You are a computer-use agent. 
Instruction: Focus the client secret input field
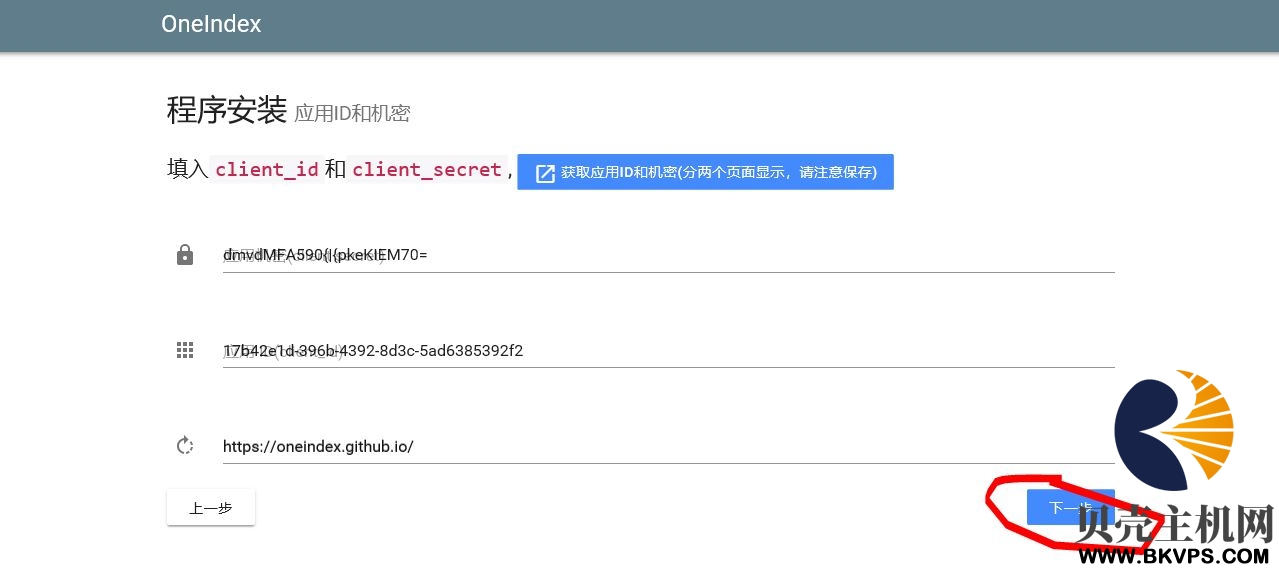(668, 255)
